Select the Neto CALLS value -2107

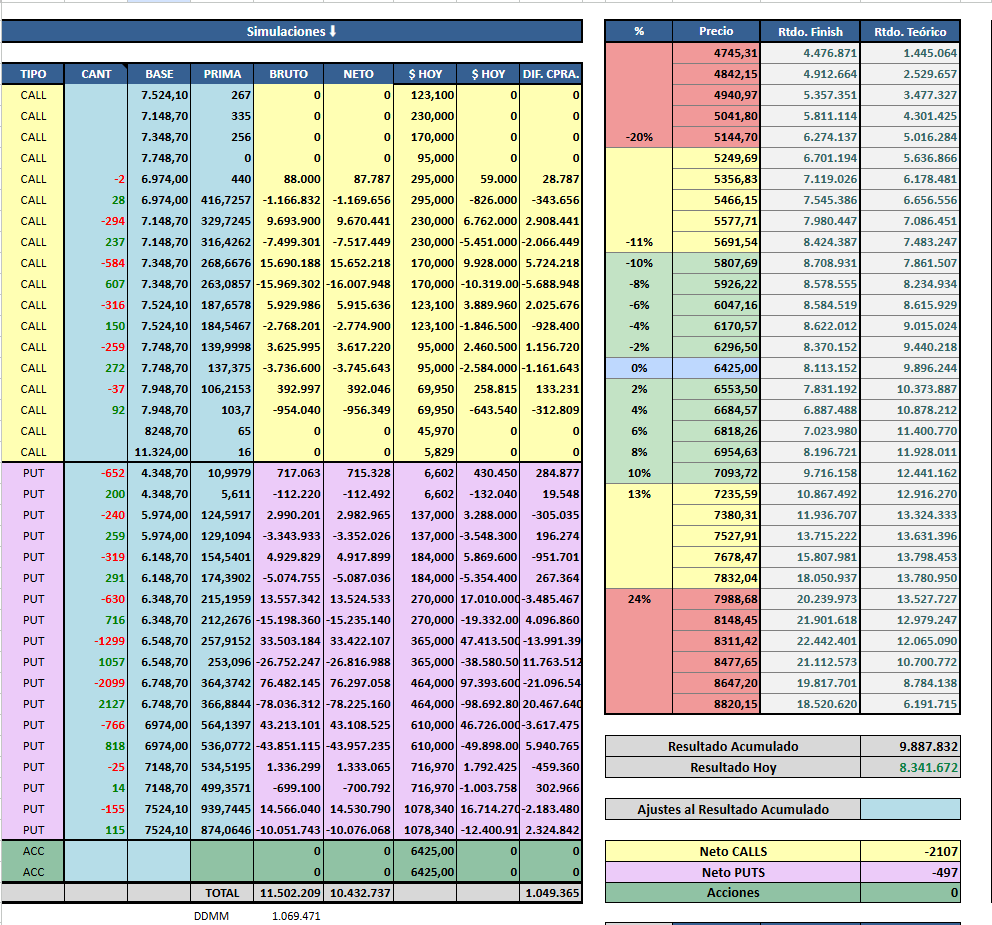pos(910,852)
